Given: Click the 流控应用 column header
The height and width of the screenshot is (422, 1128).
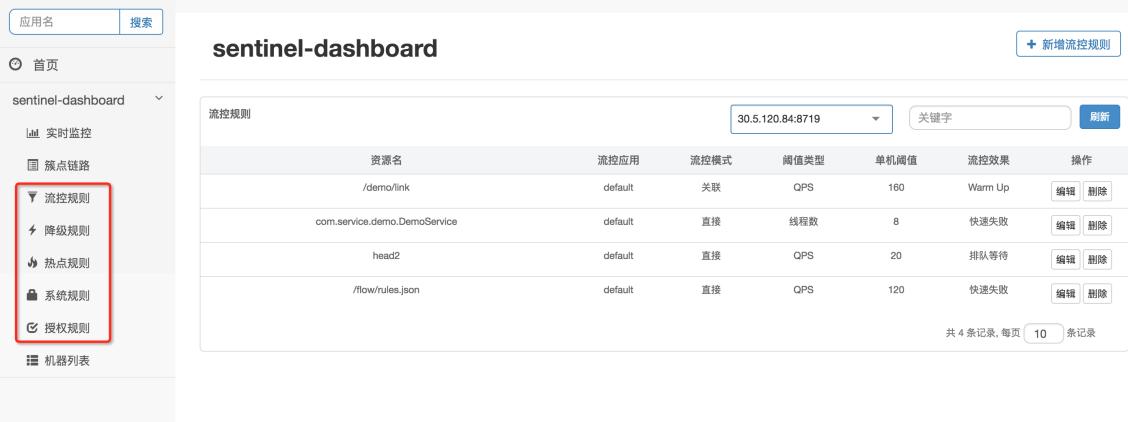Looking at the screenshot, I should point(618,160).
